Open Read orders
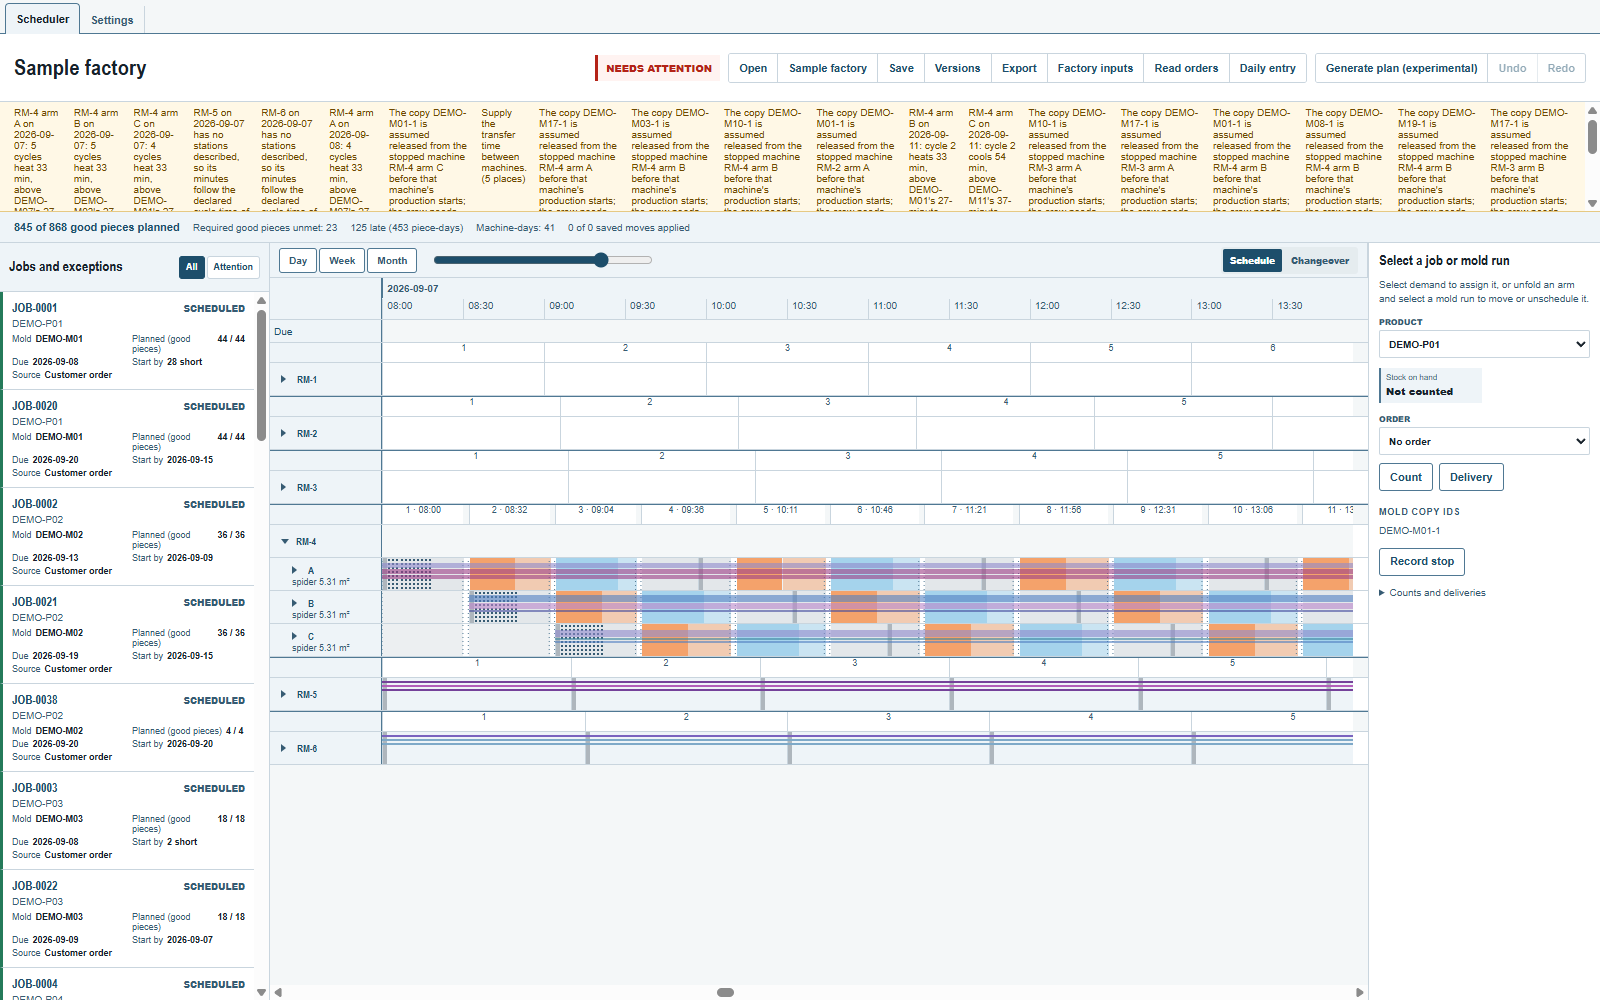The image size is (1600, 1000). point(1186,68)
